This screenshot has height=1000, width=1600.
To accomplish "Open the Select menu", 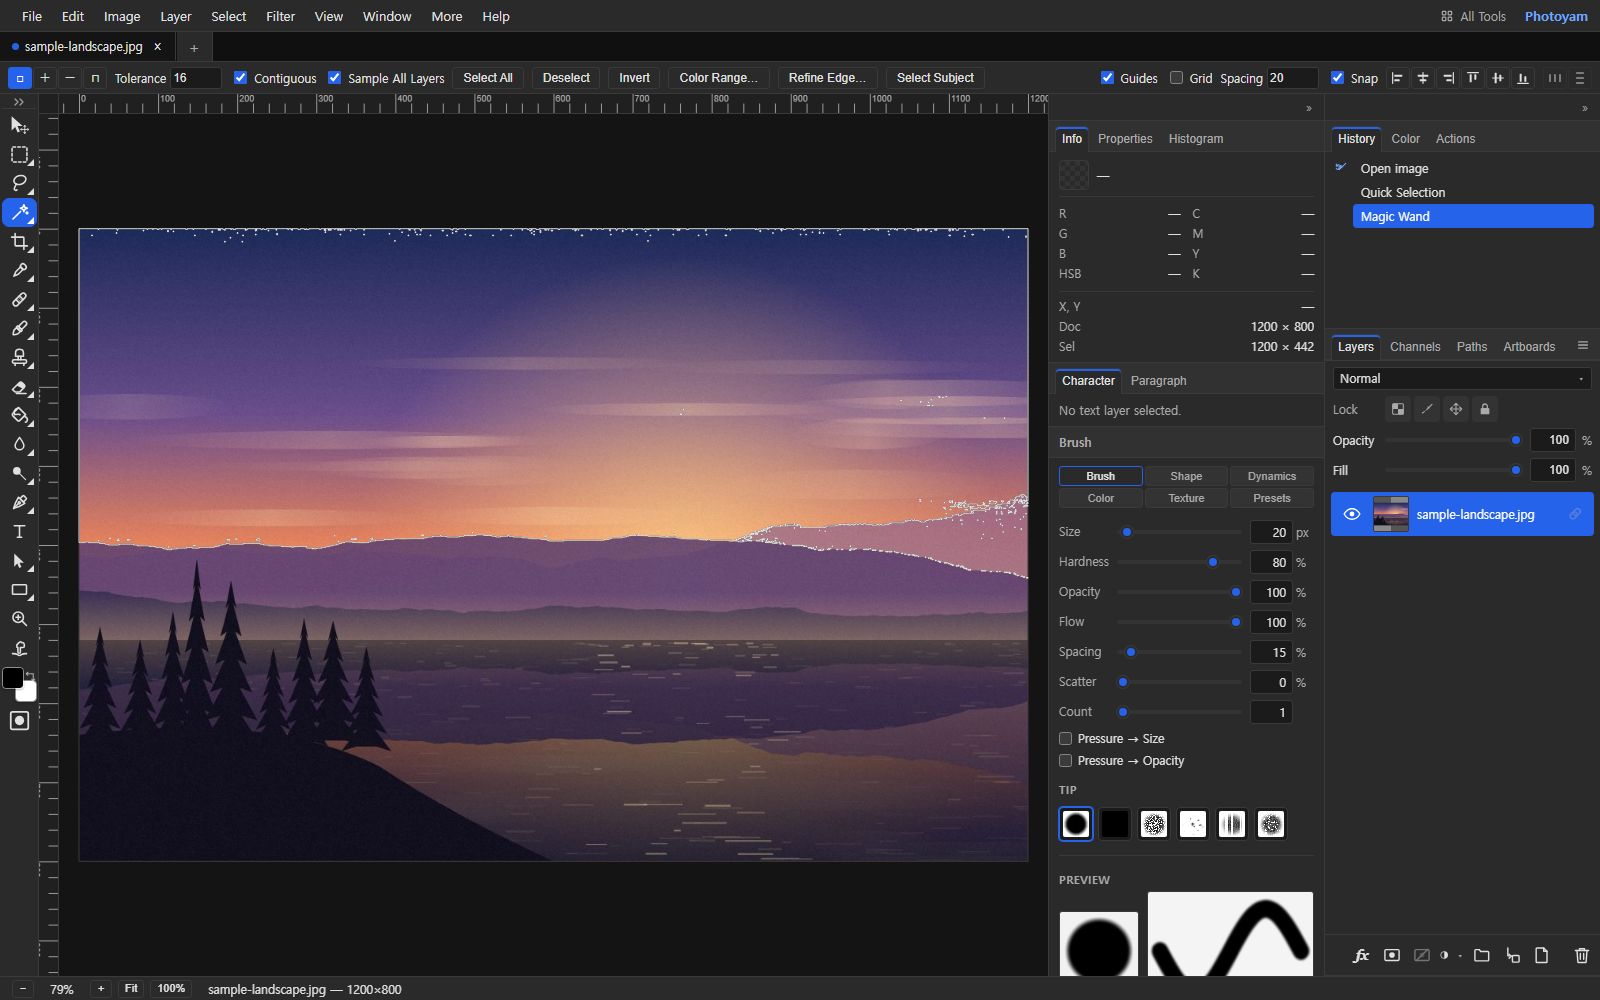I will tap(228, 16).
